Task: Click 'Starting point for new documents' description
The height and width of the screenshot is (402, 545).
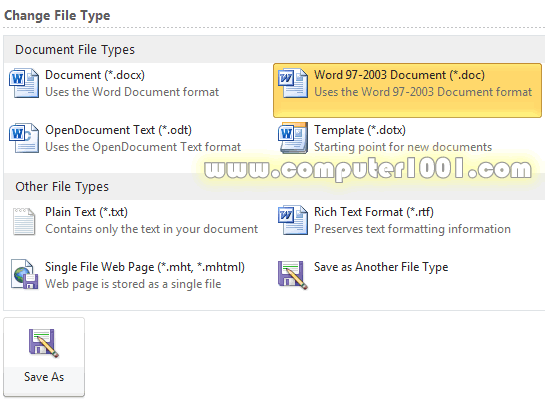Action: click(403, 147)
